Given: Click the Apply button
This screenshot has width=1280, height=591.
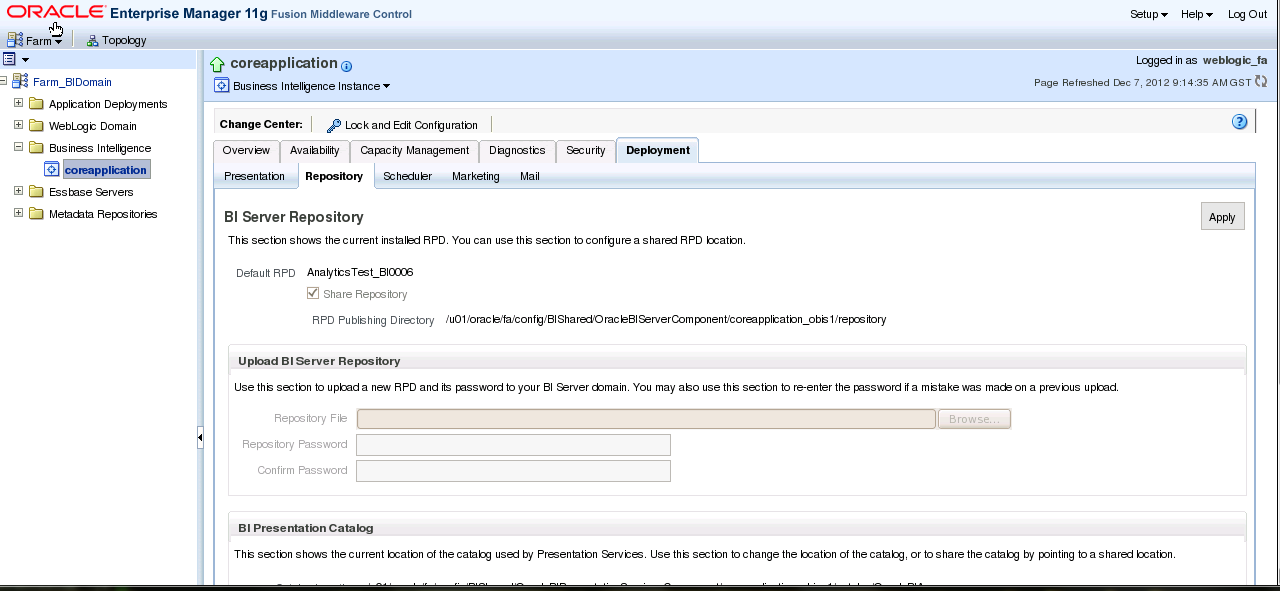Looking at the screenshot, I should click(1222, 216).
